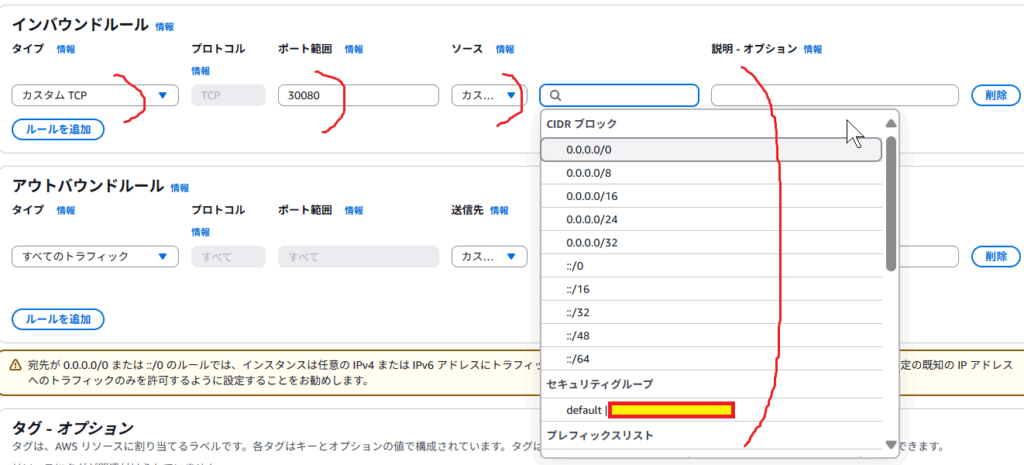Add rule under outbound rules

pyautogui.click(x=58, y=319)
